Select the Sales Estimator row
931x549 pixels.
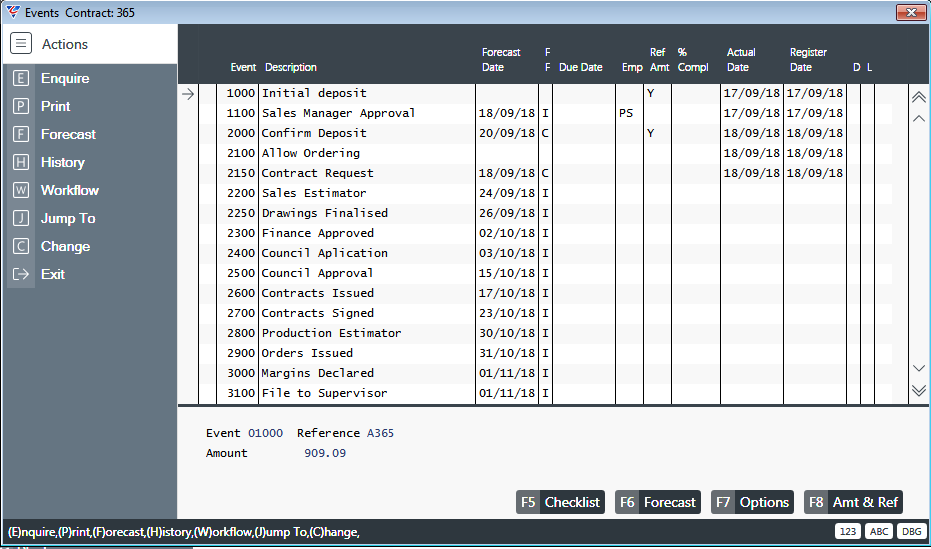tap(544, 193)
